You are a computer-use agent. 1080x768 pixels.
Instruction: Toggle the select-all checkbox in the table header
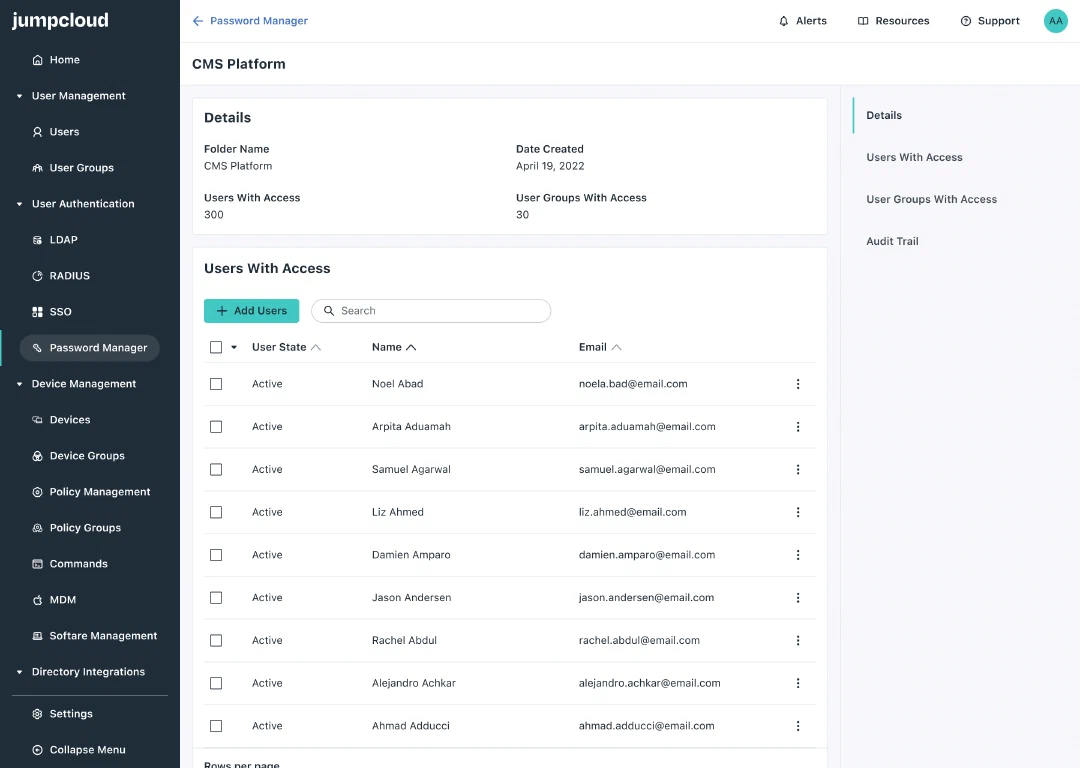pos(216,347)
